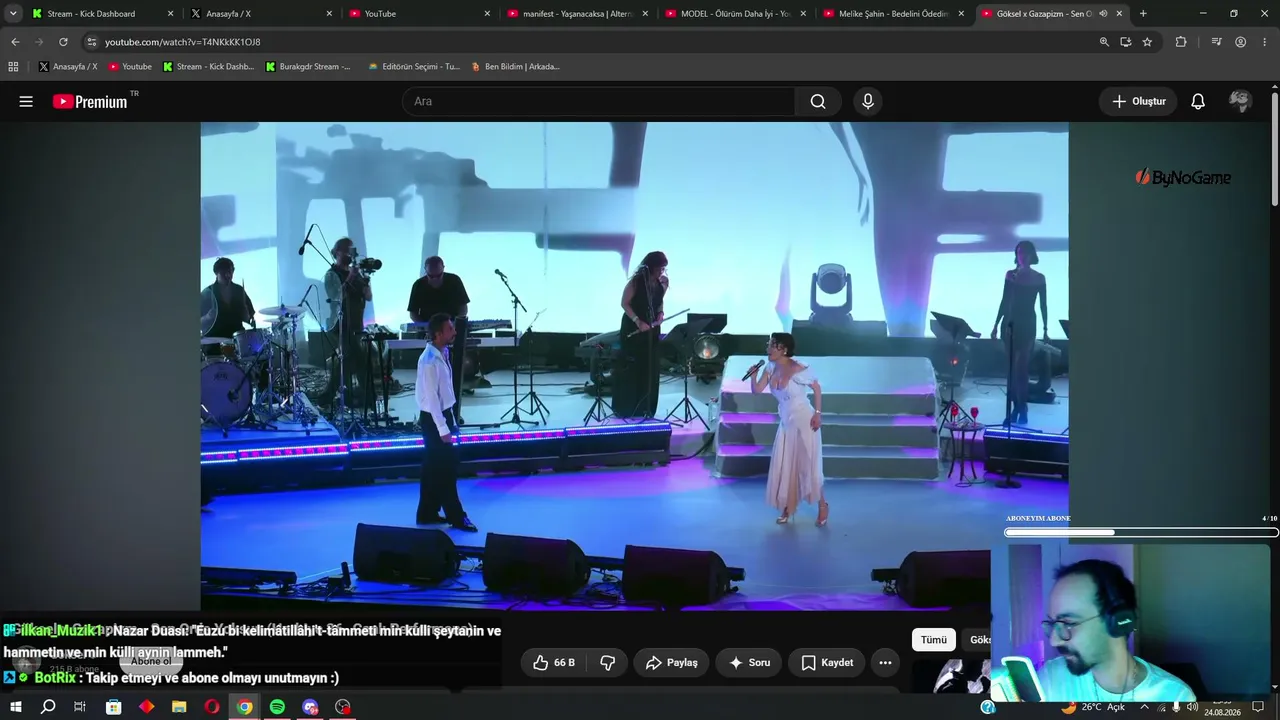Viewport: 1280px width, 720px height.
Task: Bookmark this page with star icon
Action: [1147, 42]
